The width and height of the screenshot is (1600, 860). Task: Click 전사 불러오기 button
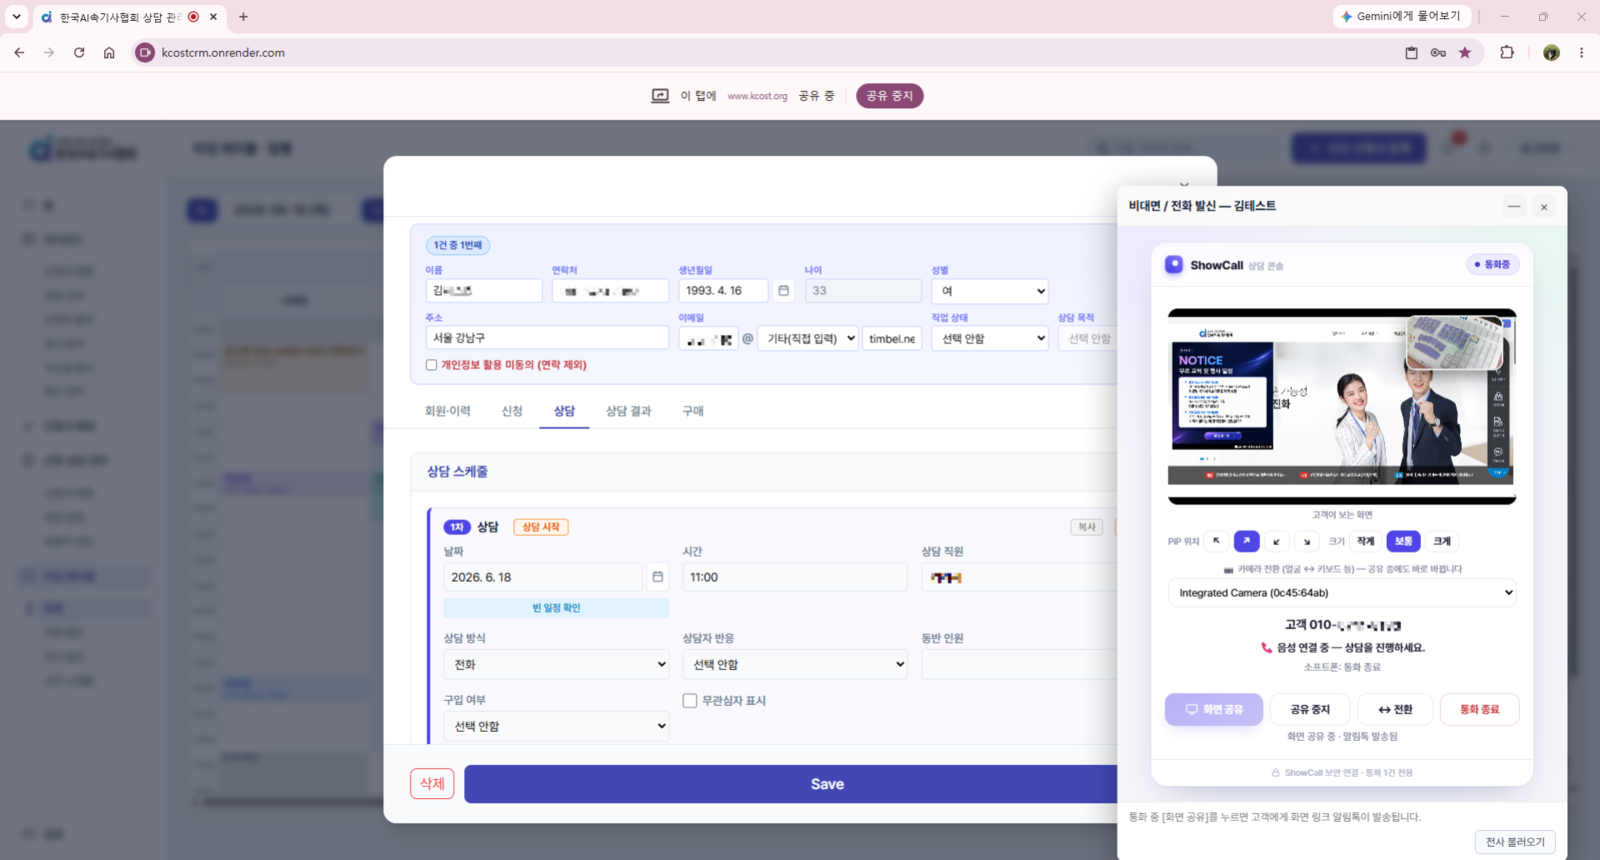(x=1515, y=842)
